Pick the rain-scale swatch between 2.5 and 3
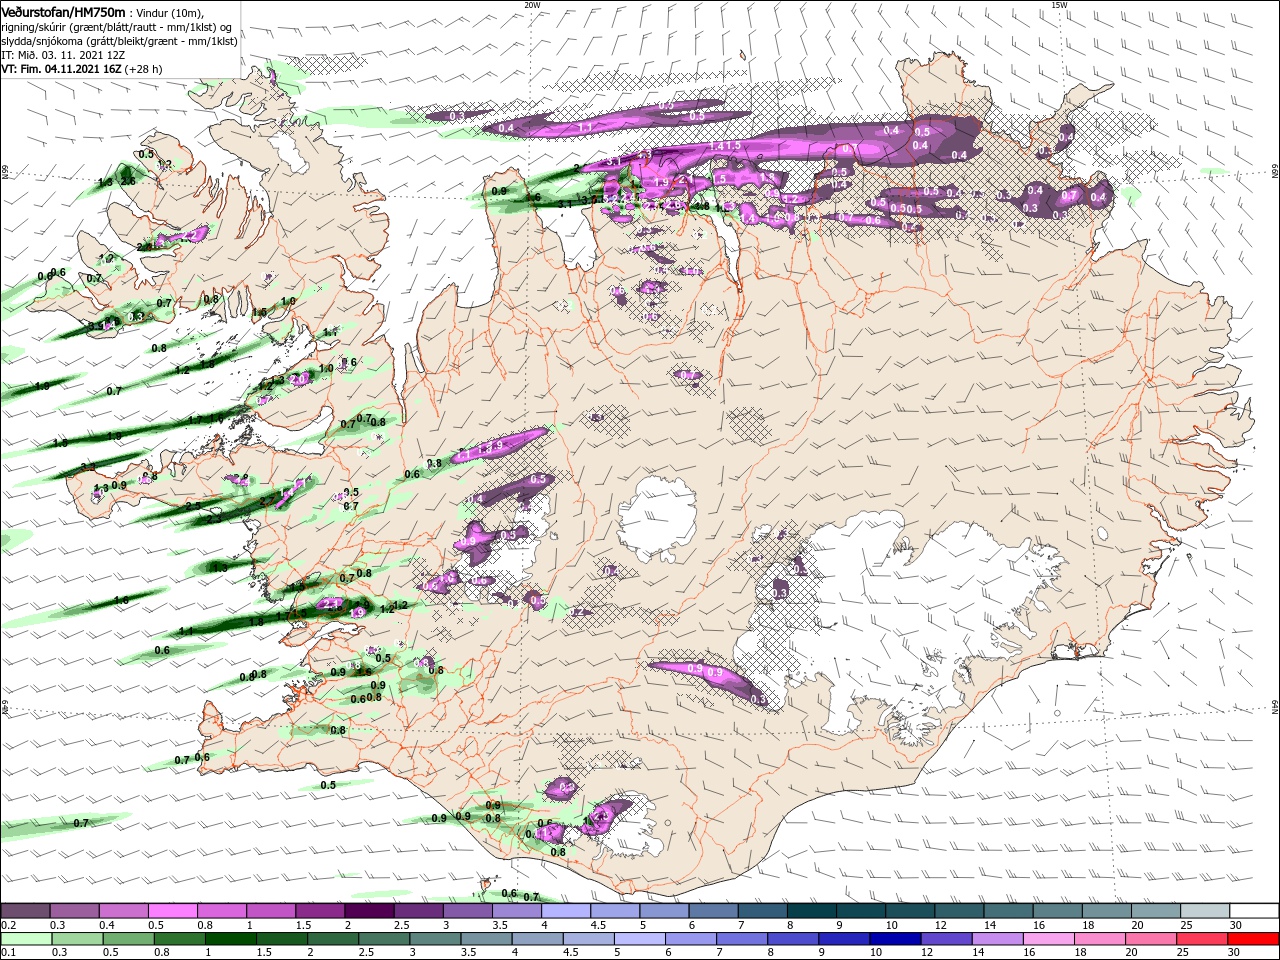 tap(384, 939)
